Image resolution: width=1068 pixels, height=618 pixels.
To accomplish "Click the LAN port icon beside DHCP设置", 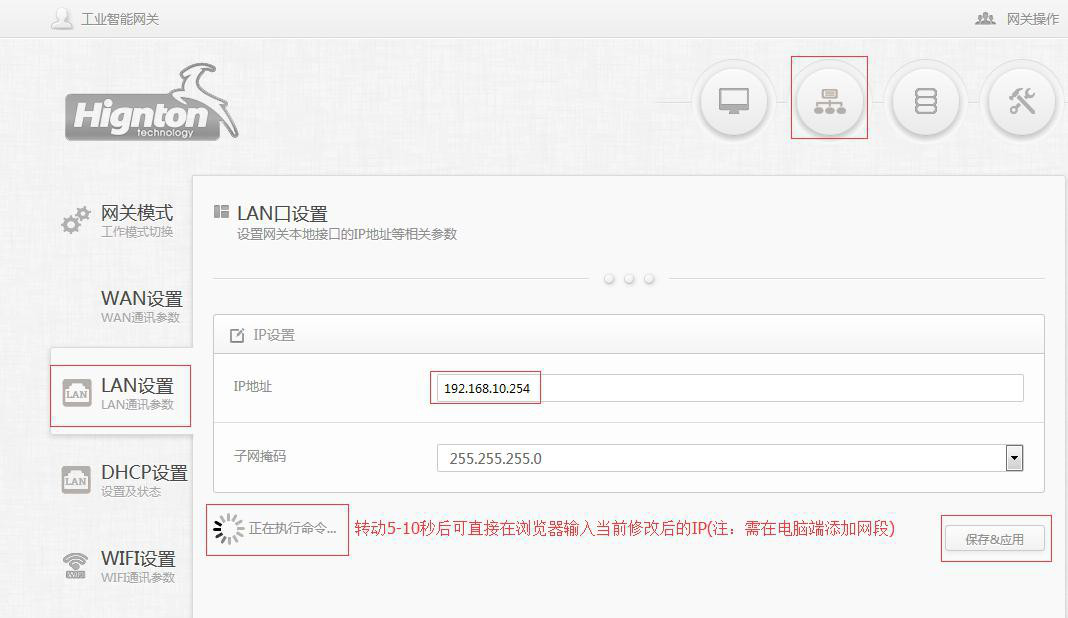I will (76, 480).
